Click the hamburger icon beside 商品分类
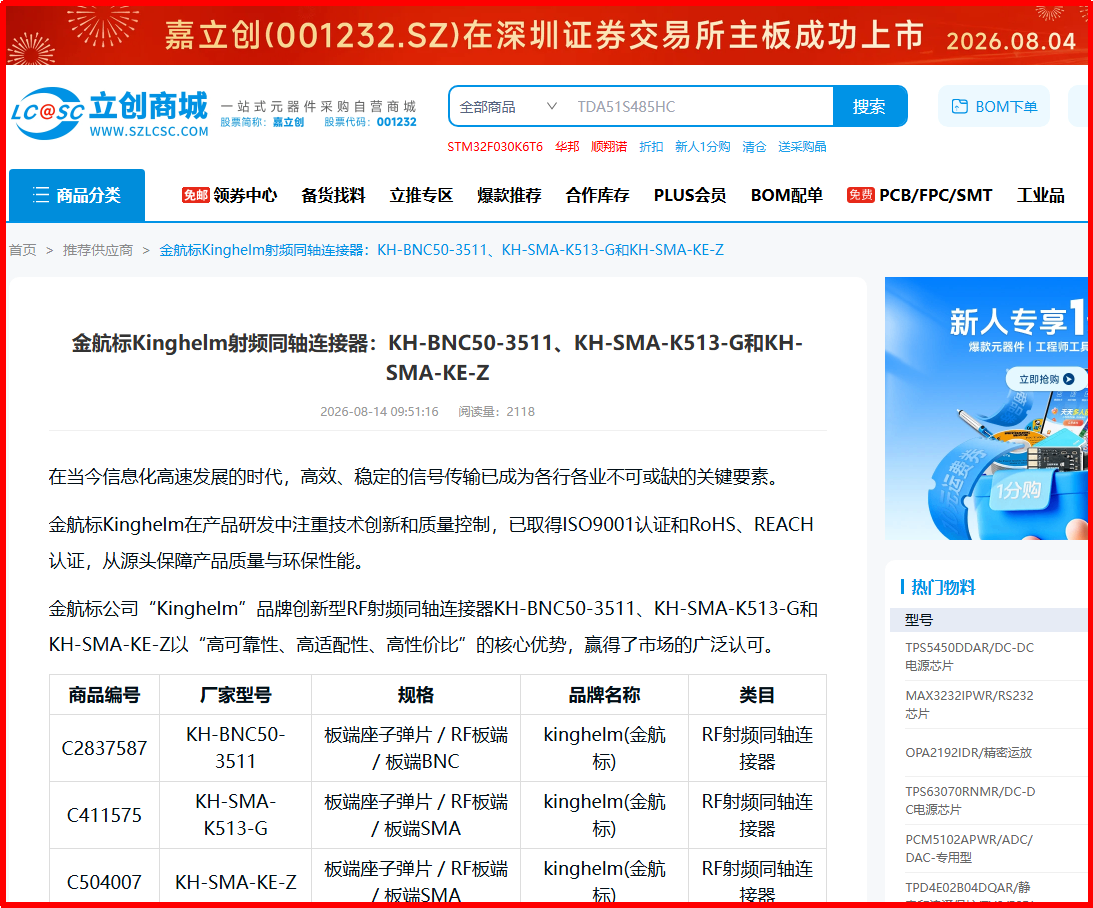1093x908 pixels. point(40,195)
